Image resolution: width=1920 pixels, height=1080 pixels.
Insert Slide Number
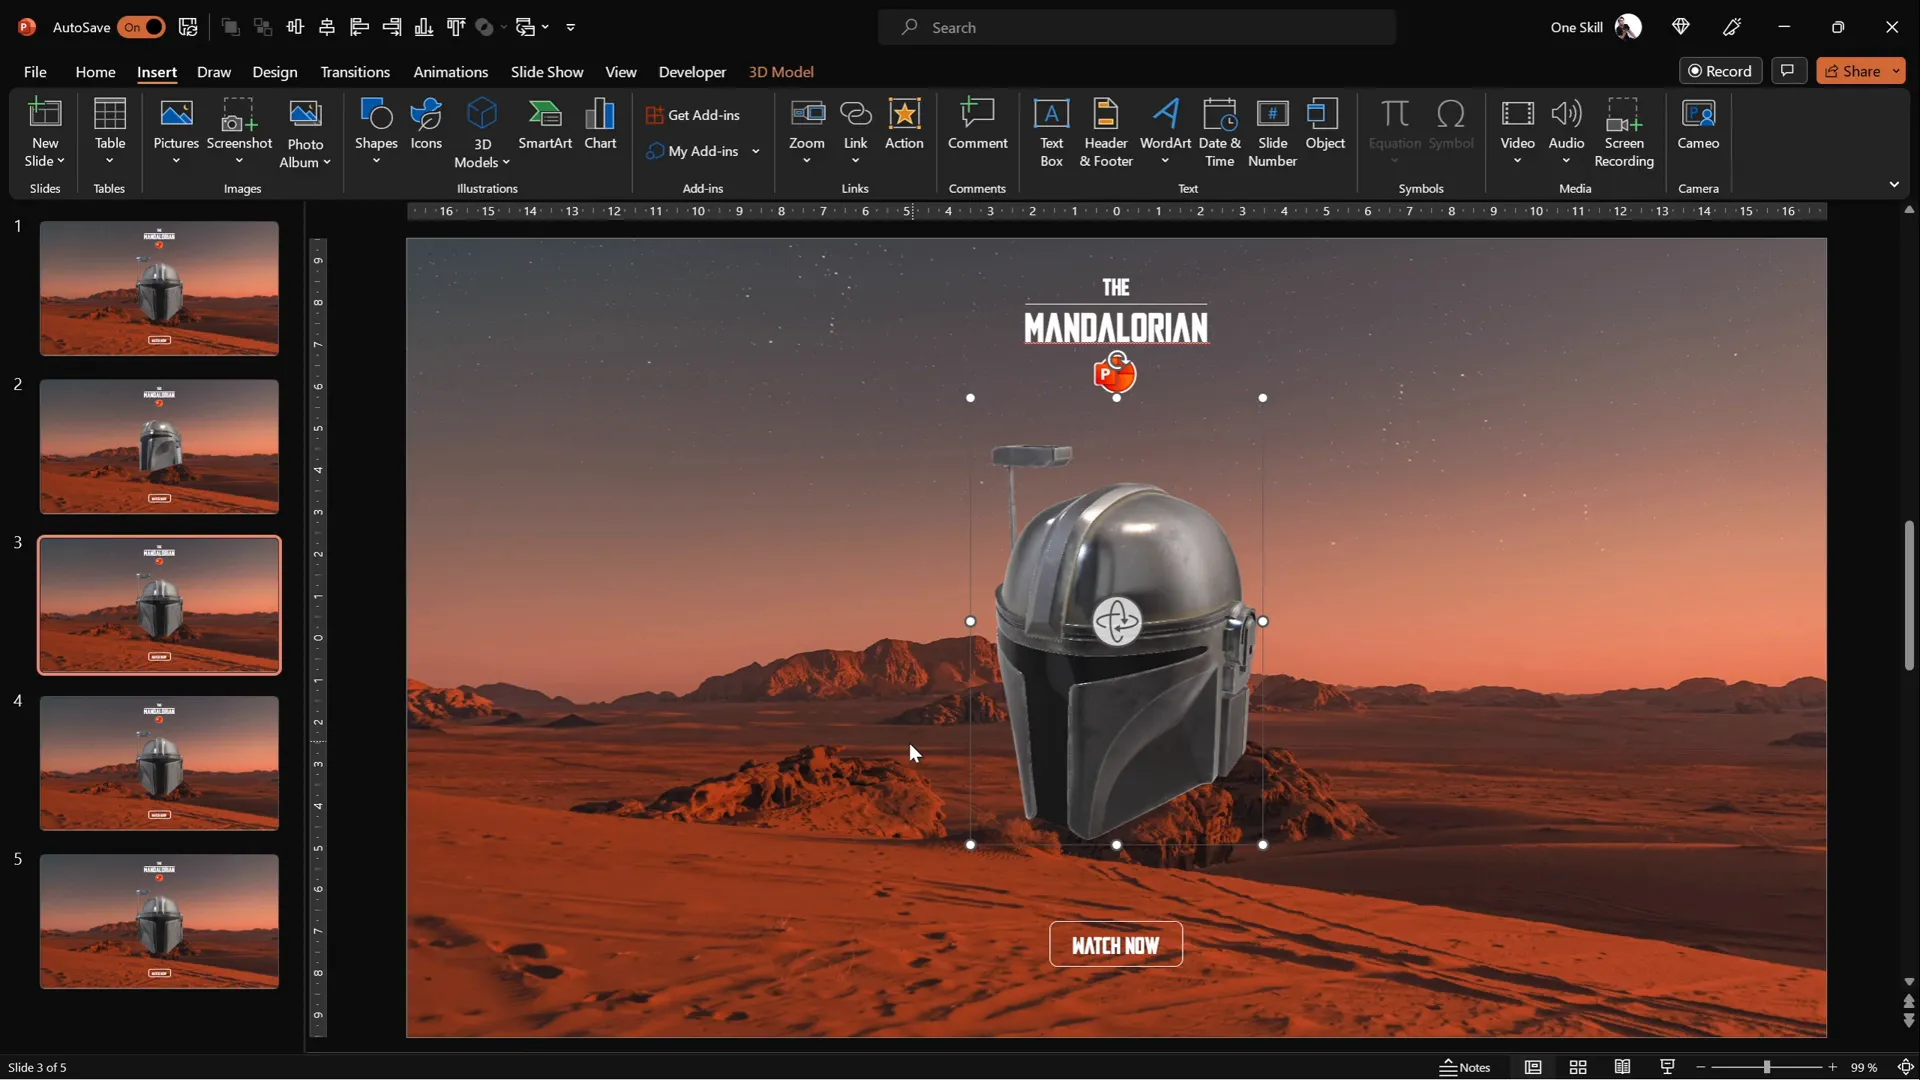point(1272,132)
